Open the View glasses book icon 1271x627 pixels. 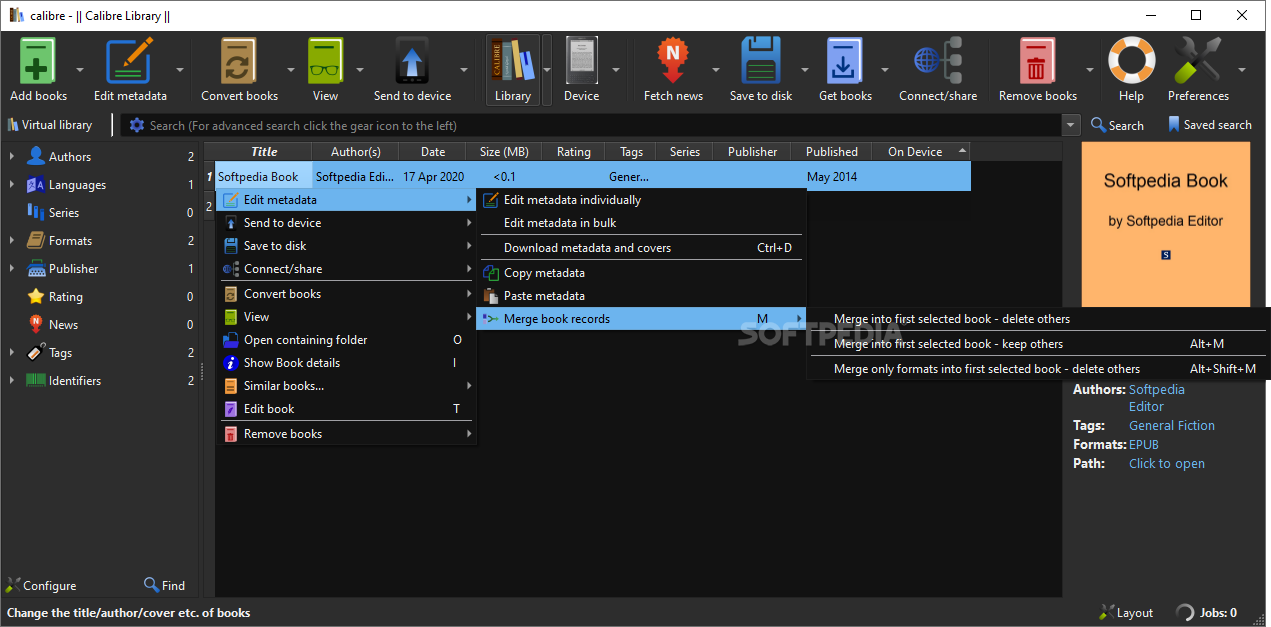[x=325, y=60]
